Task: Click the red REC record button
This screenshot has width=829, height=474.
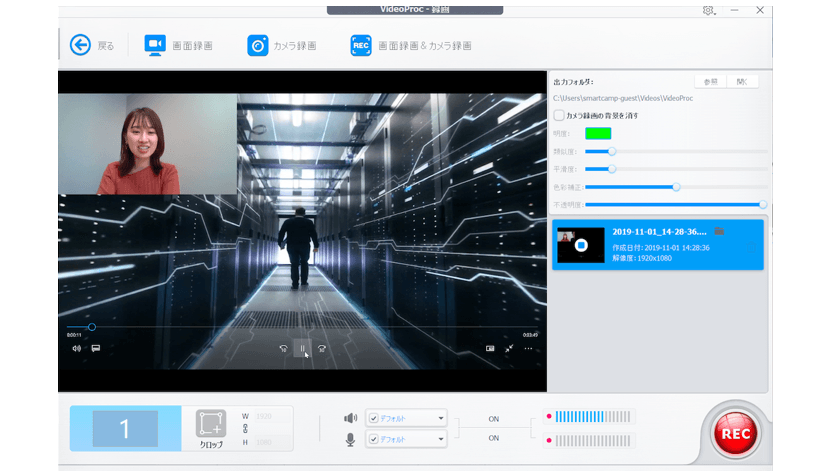Action: tap(736, 432)
